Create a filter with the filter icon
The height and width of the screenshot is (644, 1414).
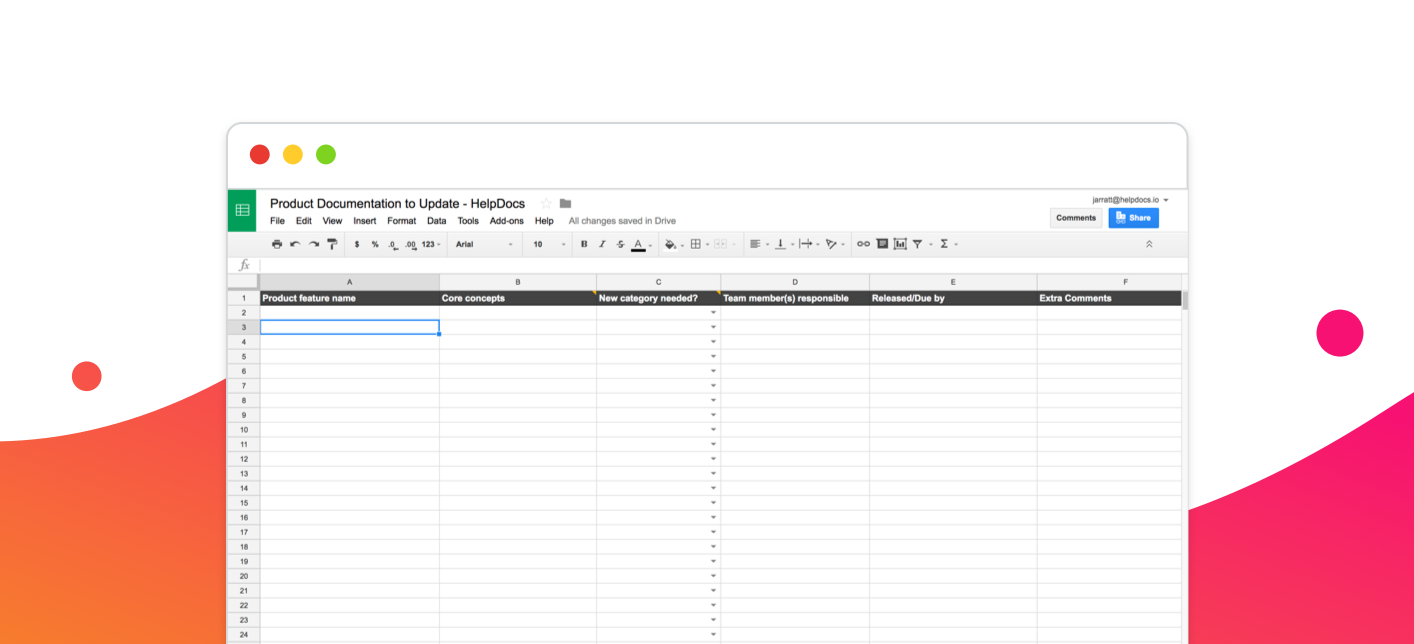(x=917, y=243)
